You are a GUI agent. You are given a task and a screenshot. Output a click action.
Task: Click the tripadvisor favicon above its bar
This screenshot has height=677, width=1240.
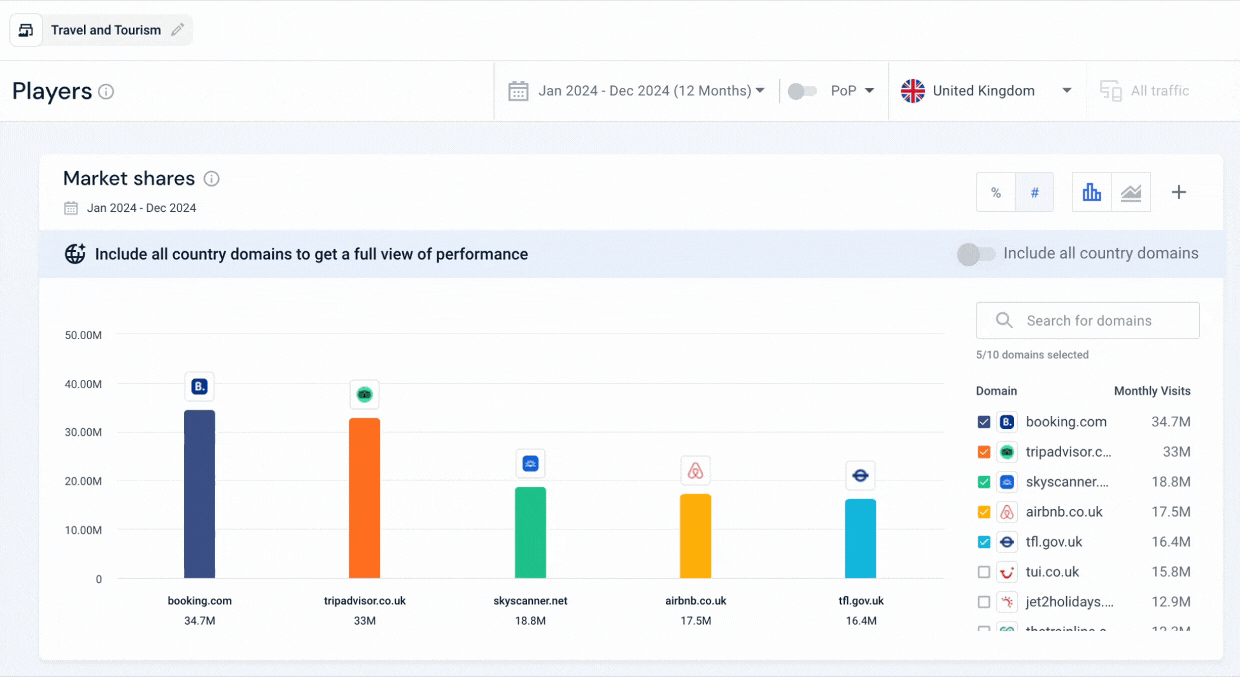(x=364, y=395)
